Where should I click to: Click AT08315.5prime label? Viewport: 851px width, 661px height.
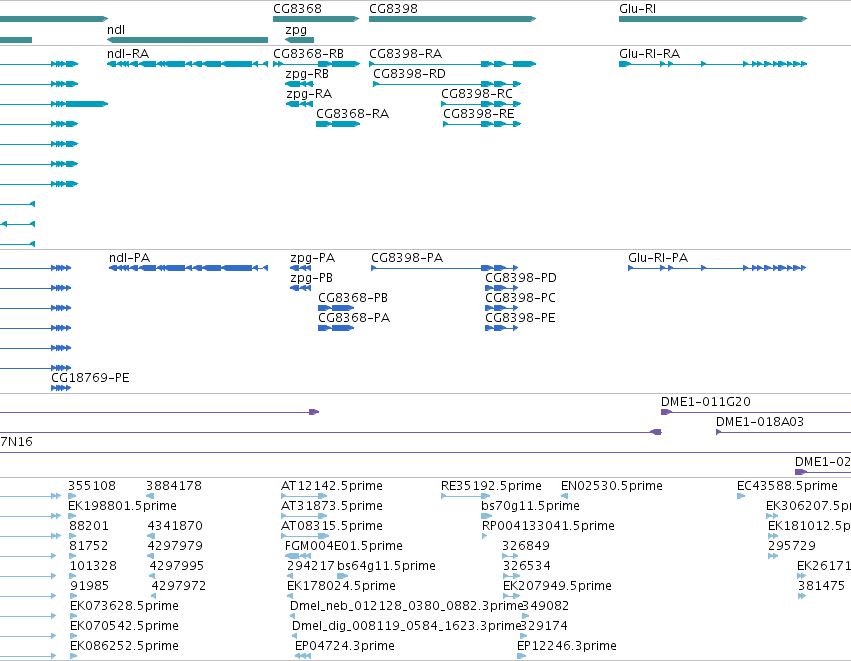point(332,526)
